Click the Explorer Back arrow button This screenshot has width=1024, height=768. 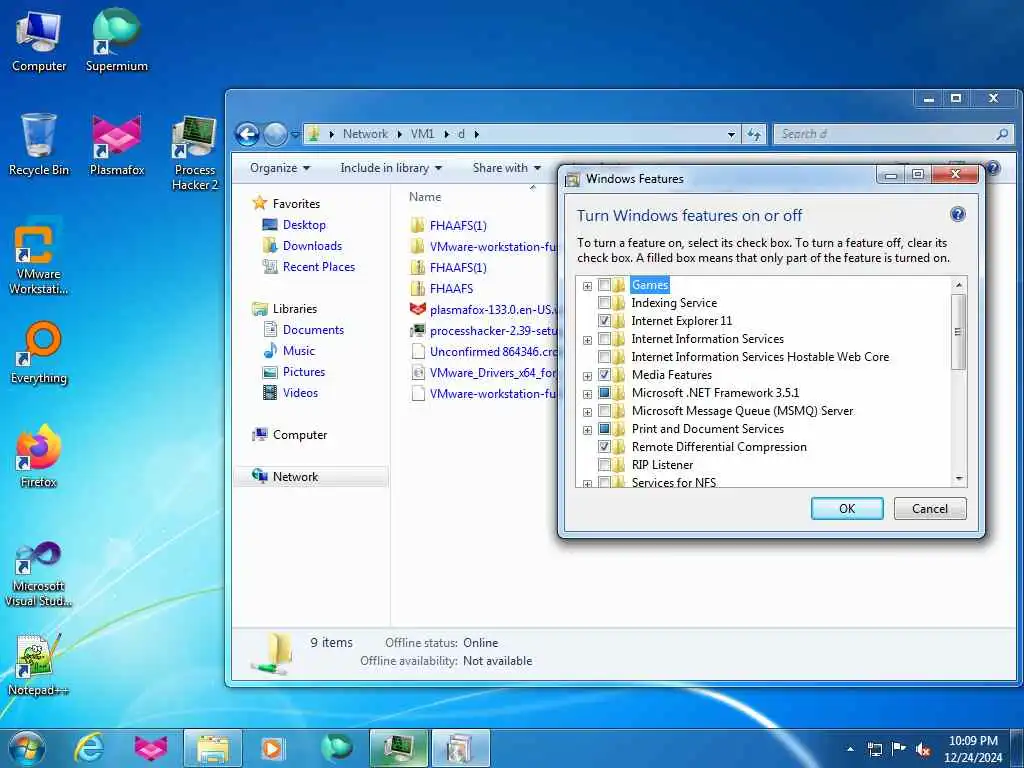coord(248,135)
